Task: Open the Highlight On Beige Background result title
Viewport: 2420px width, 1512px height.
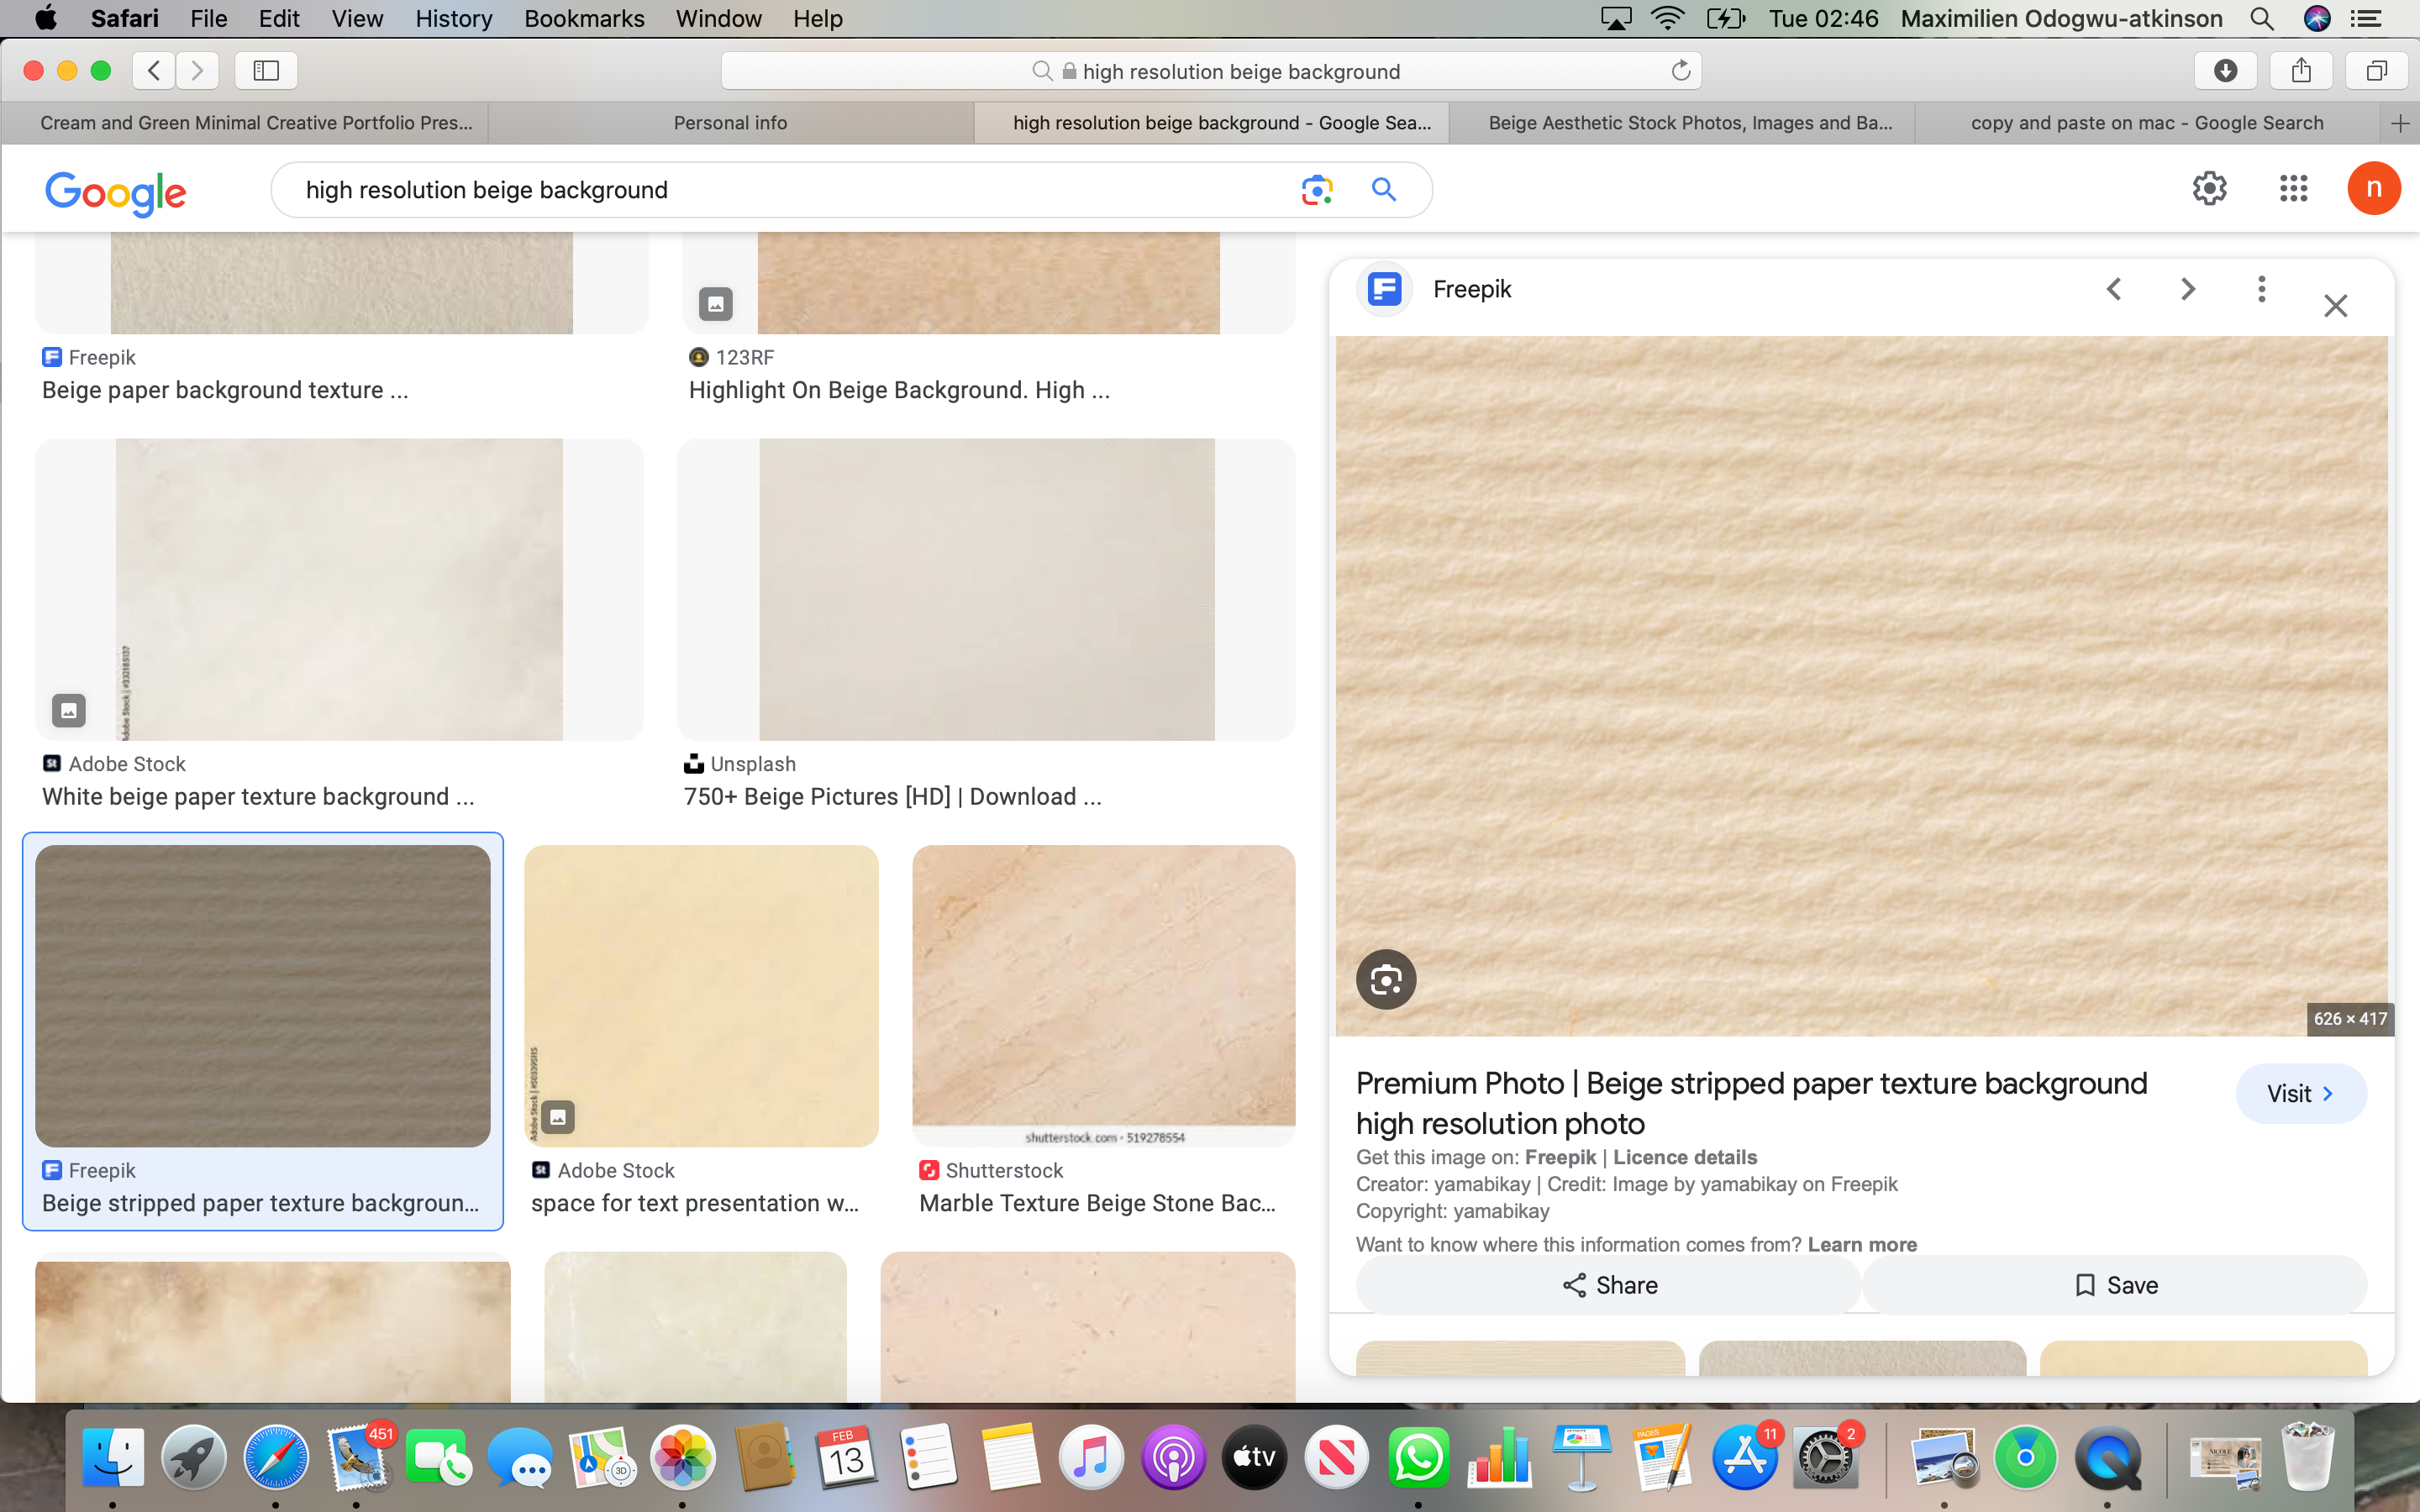Action: pyautogui.click(x=899, y=390)
